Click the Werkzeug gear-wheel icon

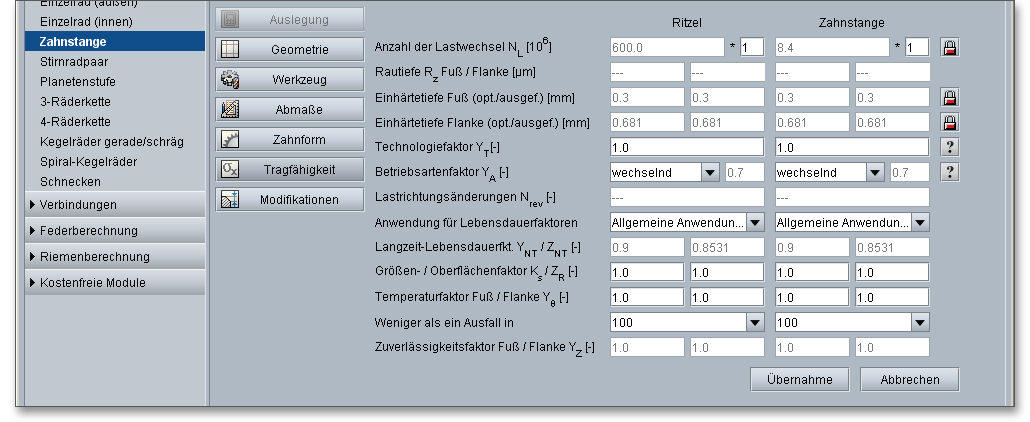pos(229,79)
